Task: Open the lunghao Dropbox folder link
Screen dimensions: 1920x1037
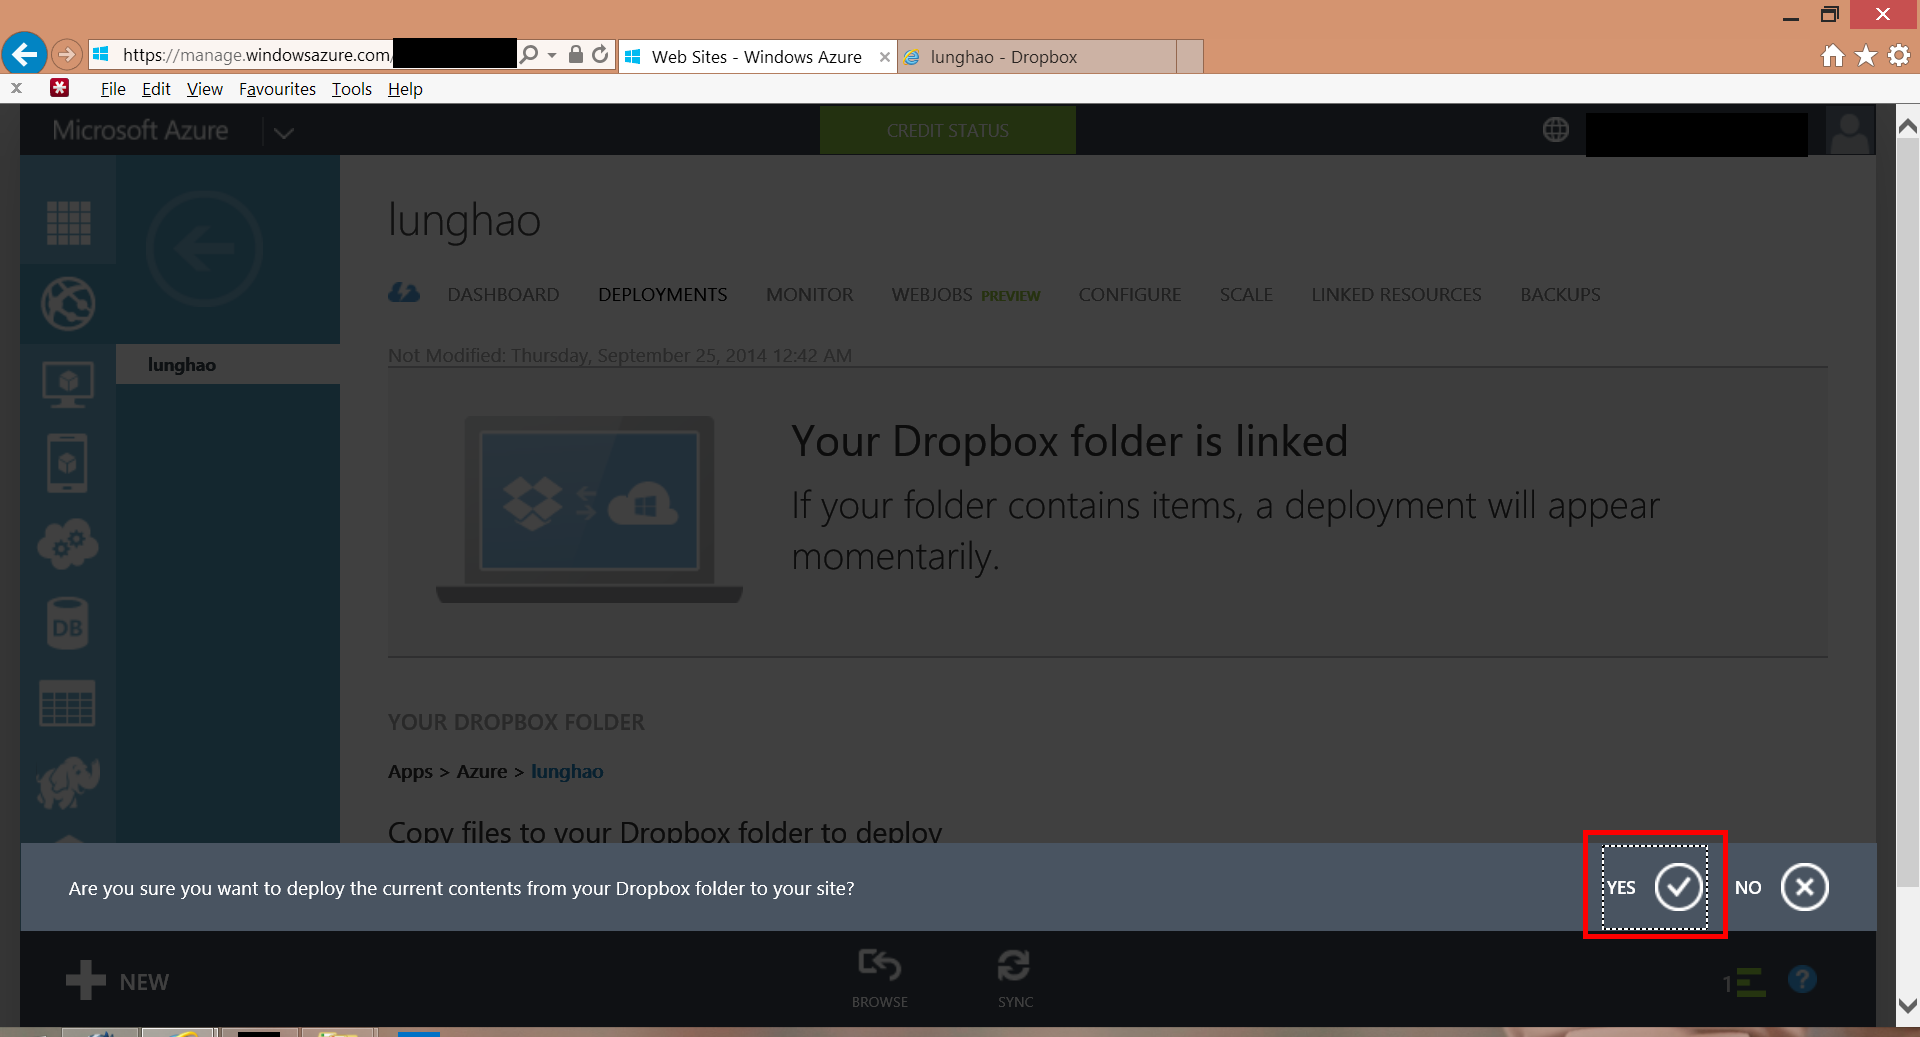Action: pyautogui.click(x=567, y=771)
